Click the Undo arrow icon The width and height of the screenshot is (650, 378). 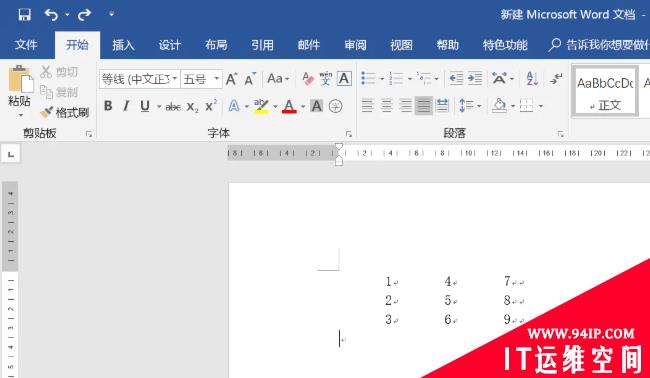(x=52, y=15)
